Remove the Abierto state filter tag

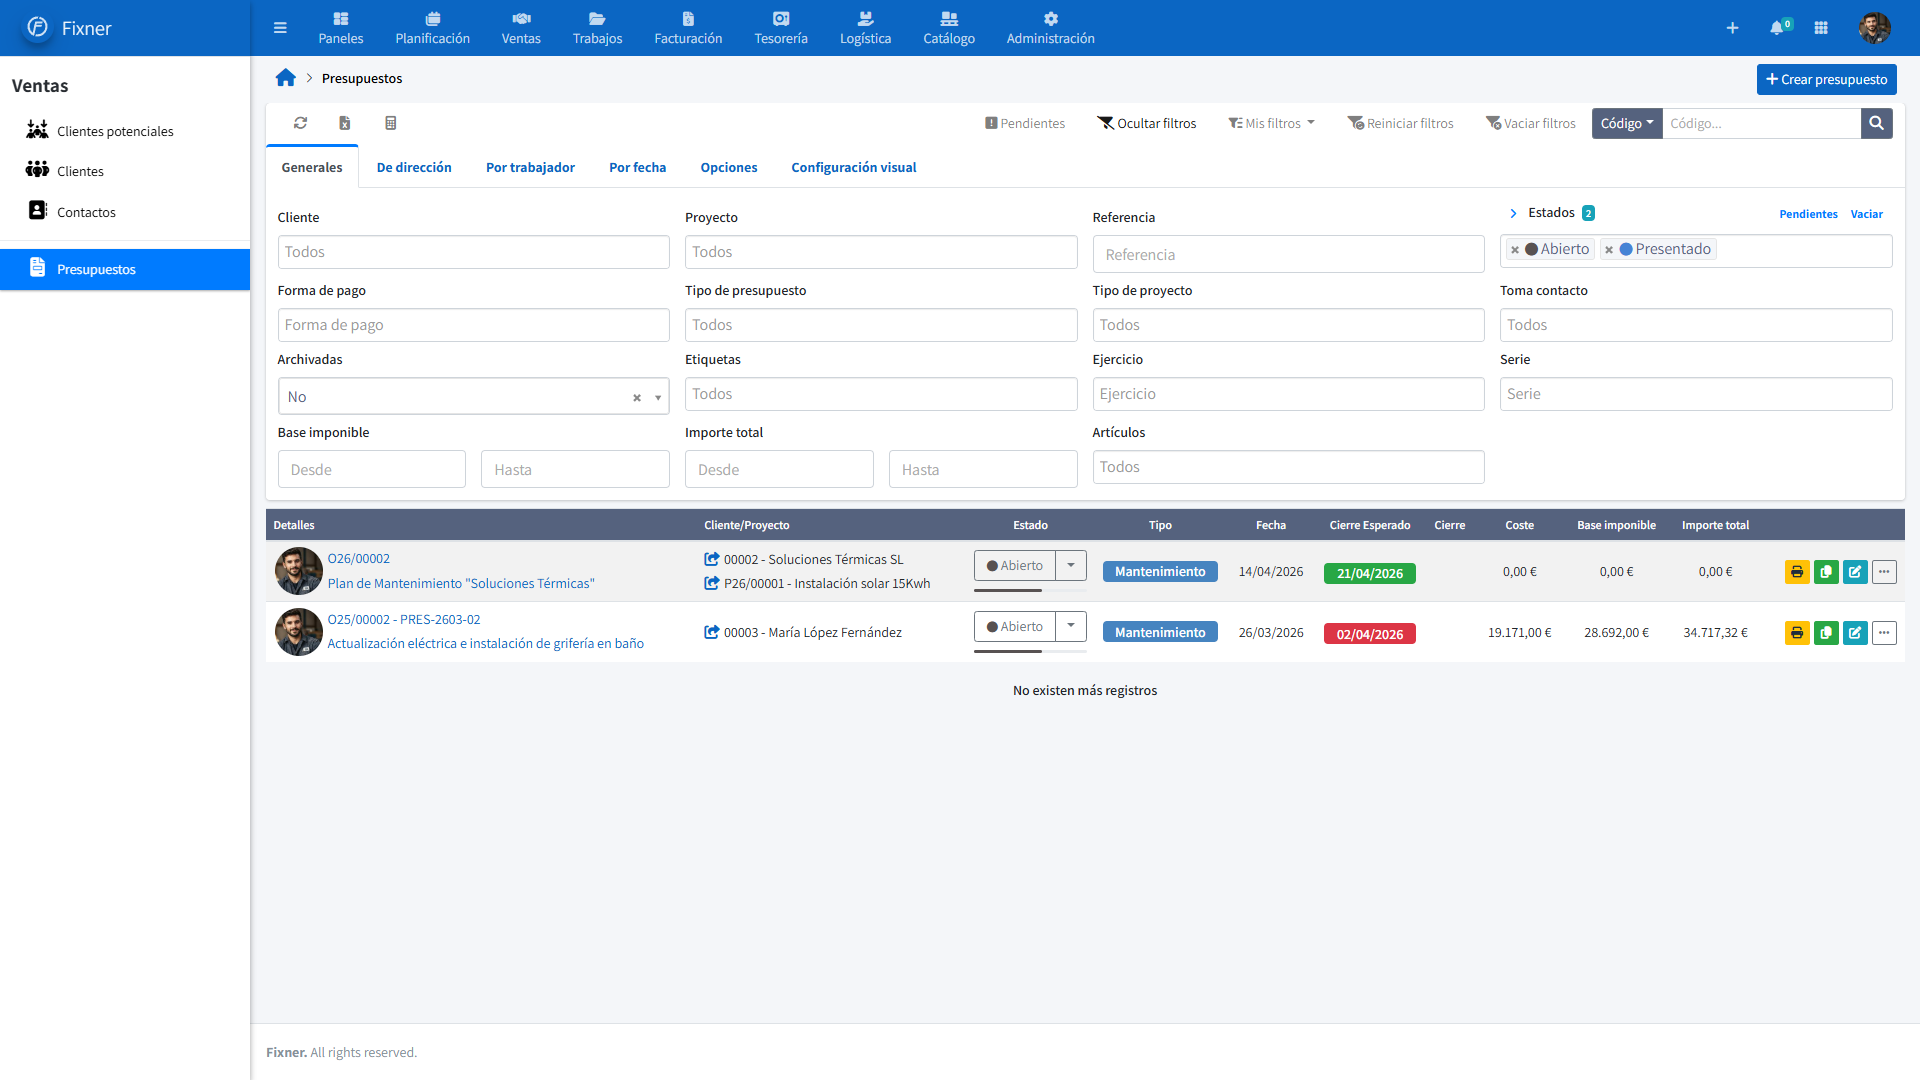tap(1515, 250)
